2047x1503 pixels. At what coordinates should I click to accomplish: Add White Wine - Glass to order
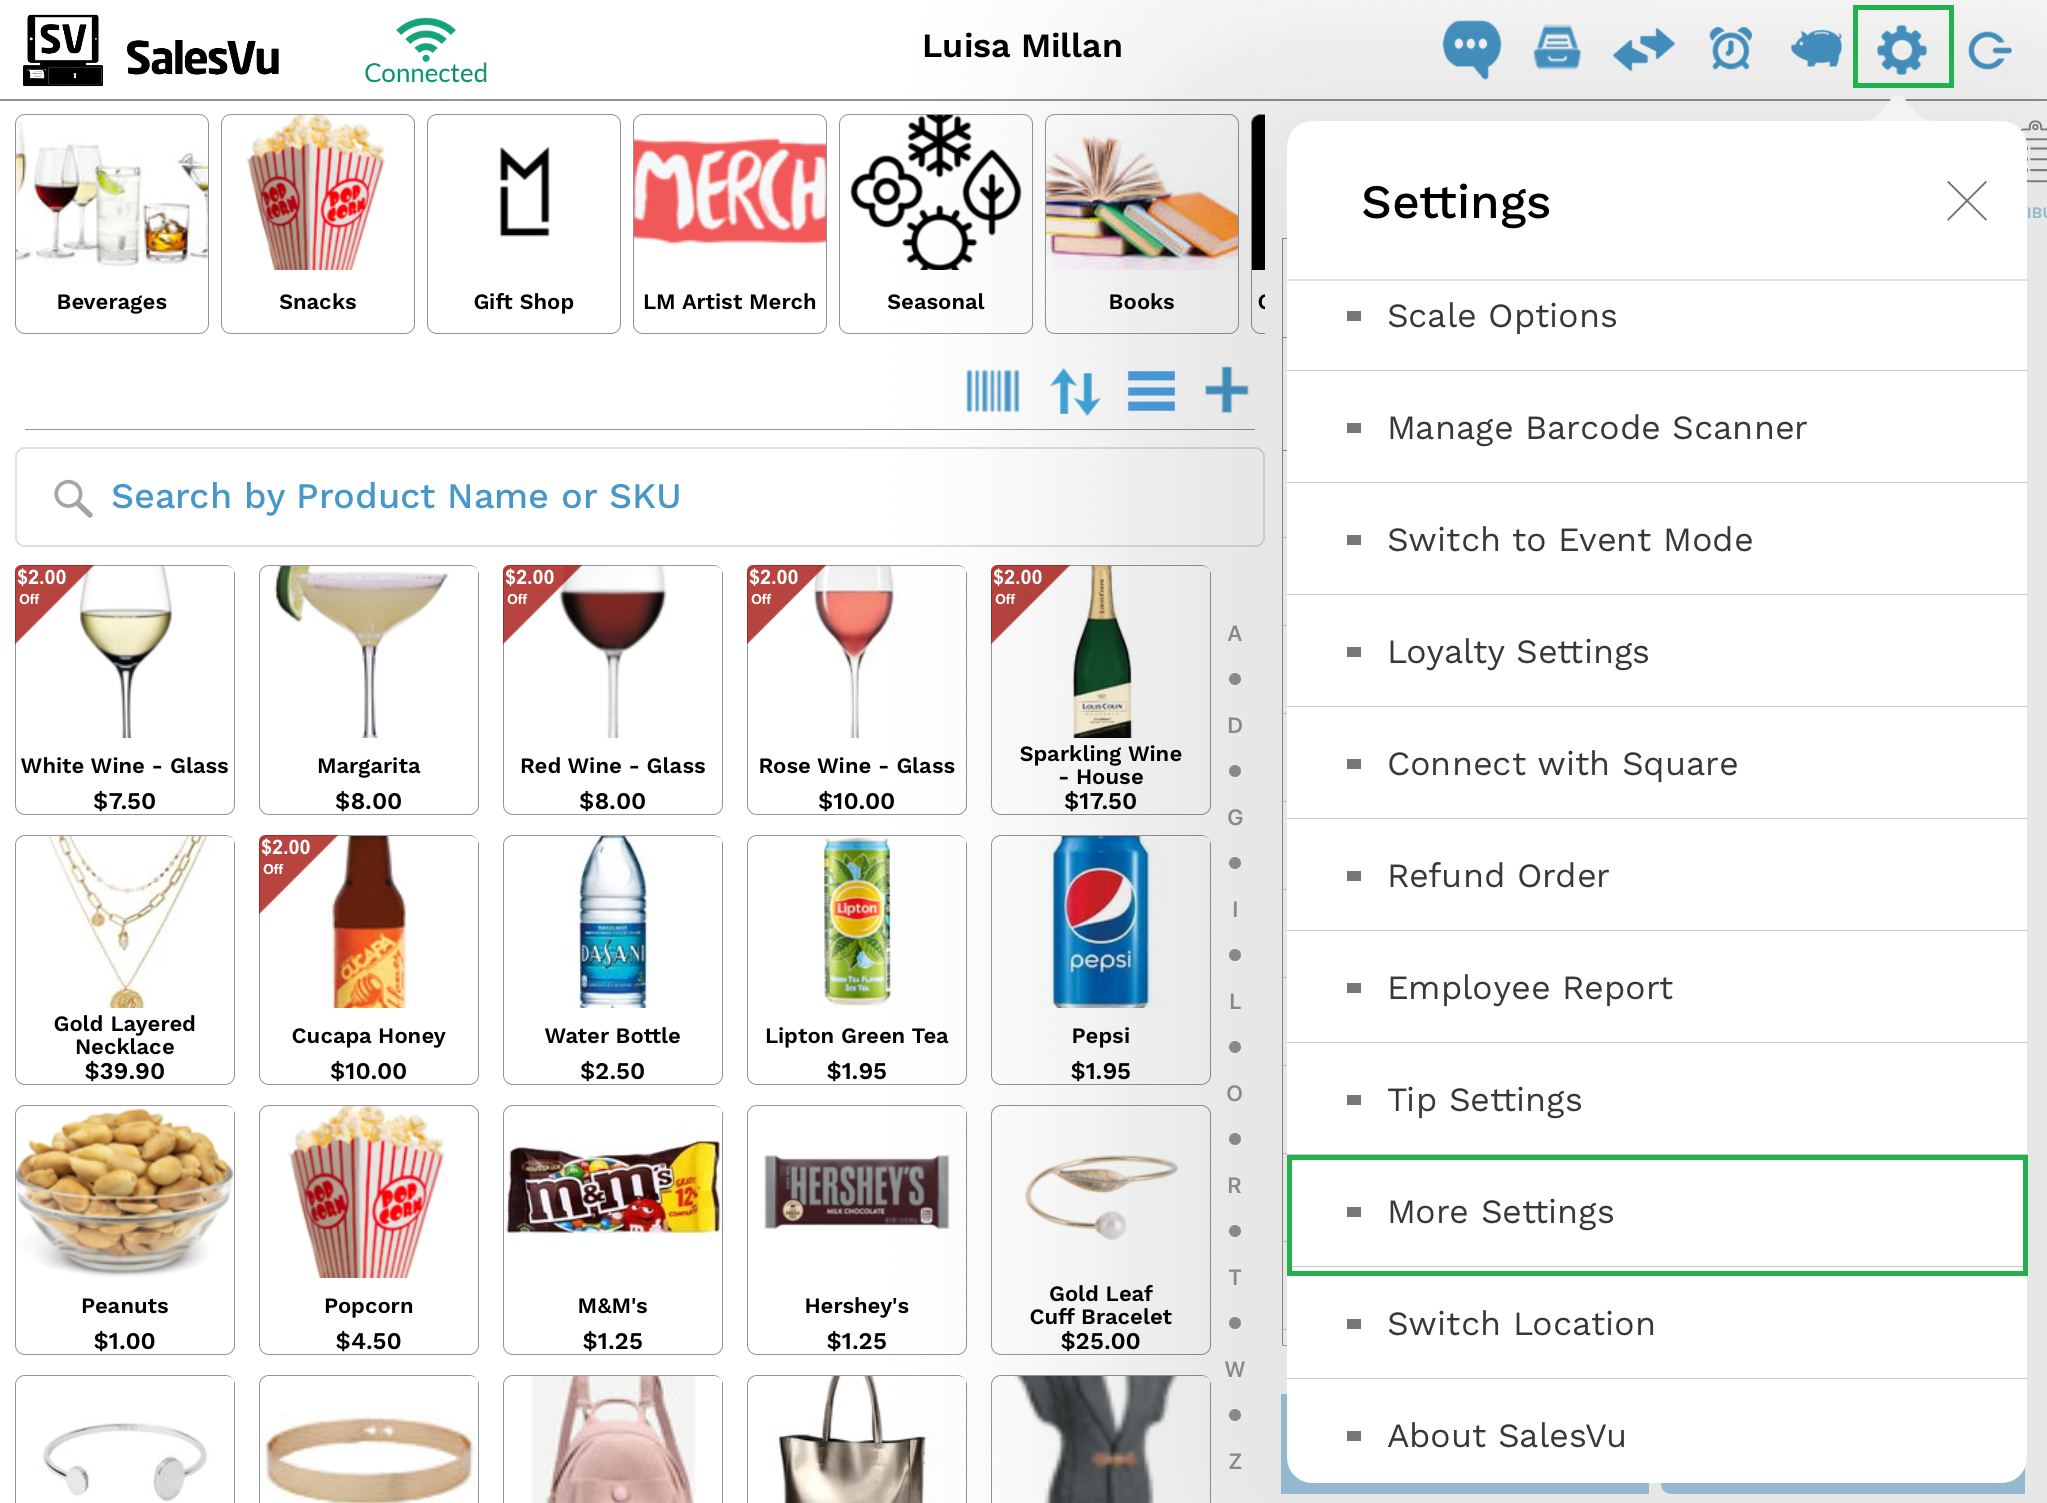[x=125, y=690]
